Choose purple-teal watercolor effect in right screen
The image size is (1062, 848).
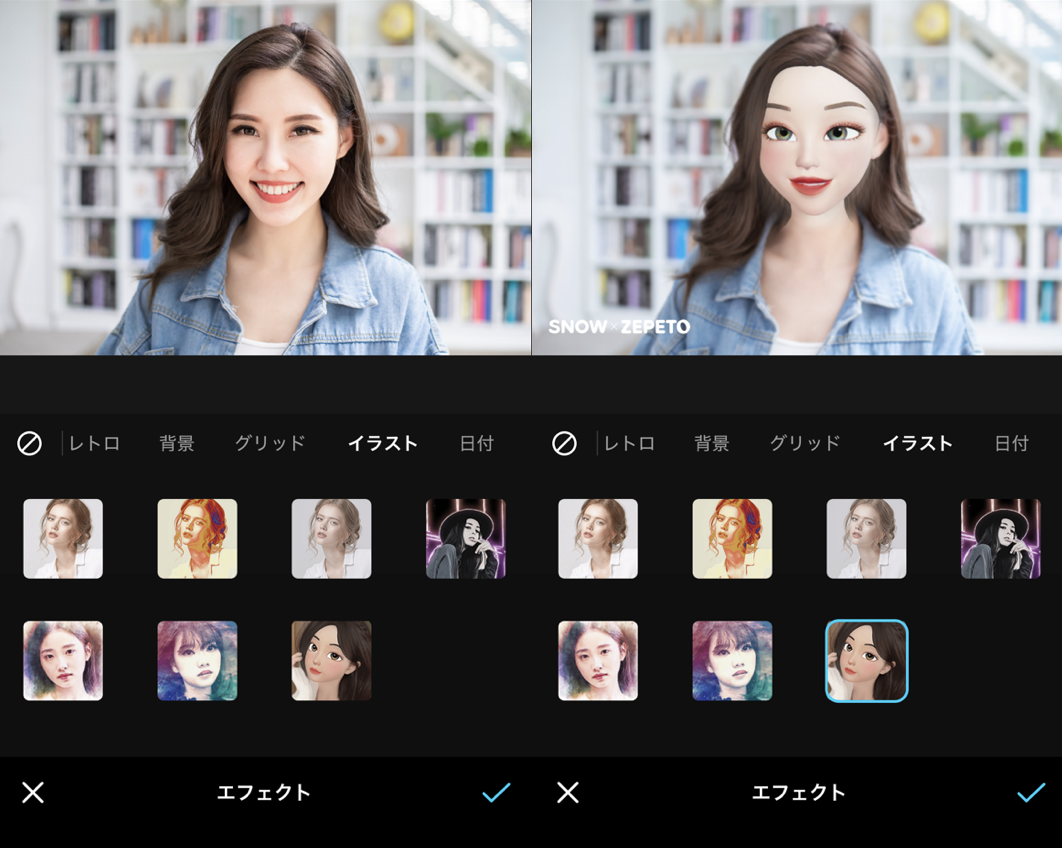732,661
